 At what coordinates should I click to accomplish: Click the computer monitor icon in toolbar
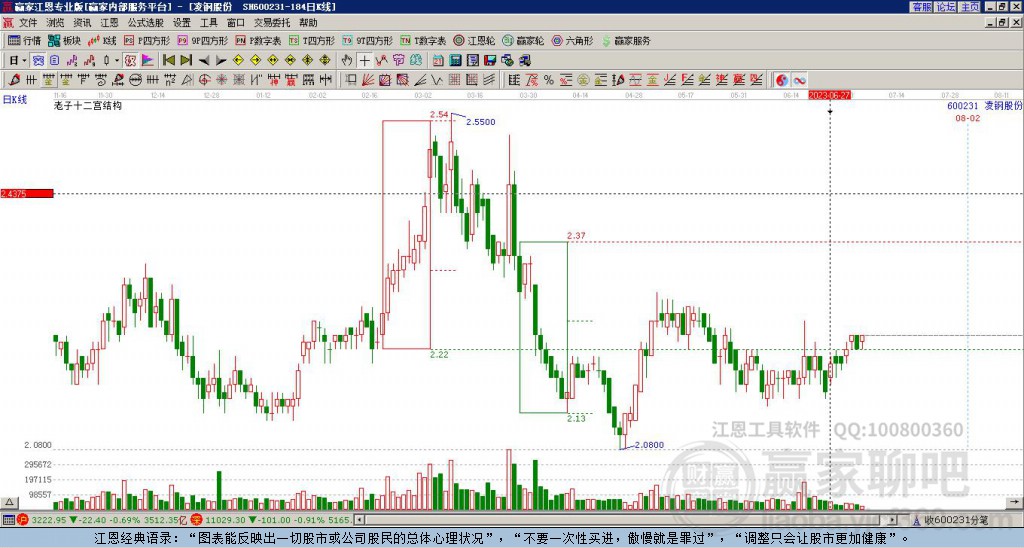click(x=524, y=61)
